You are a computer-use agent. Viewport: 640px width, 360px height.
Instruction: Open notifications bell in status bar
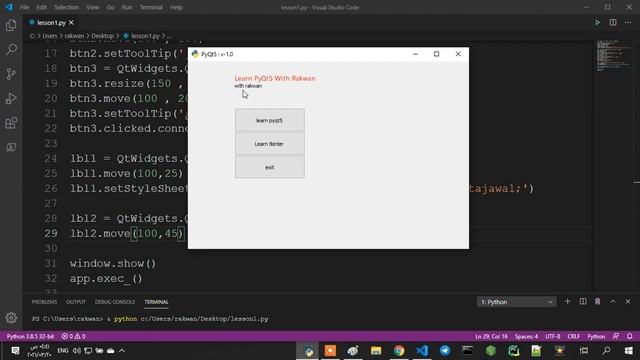tap(630, 336)
